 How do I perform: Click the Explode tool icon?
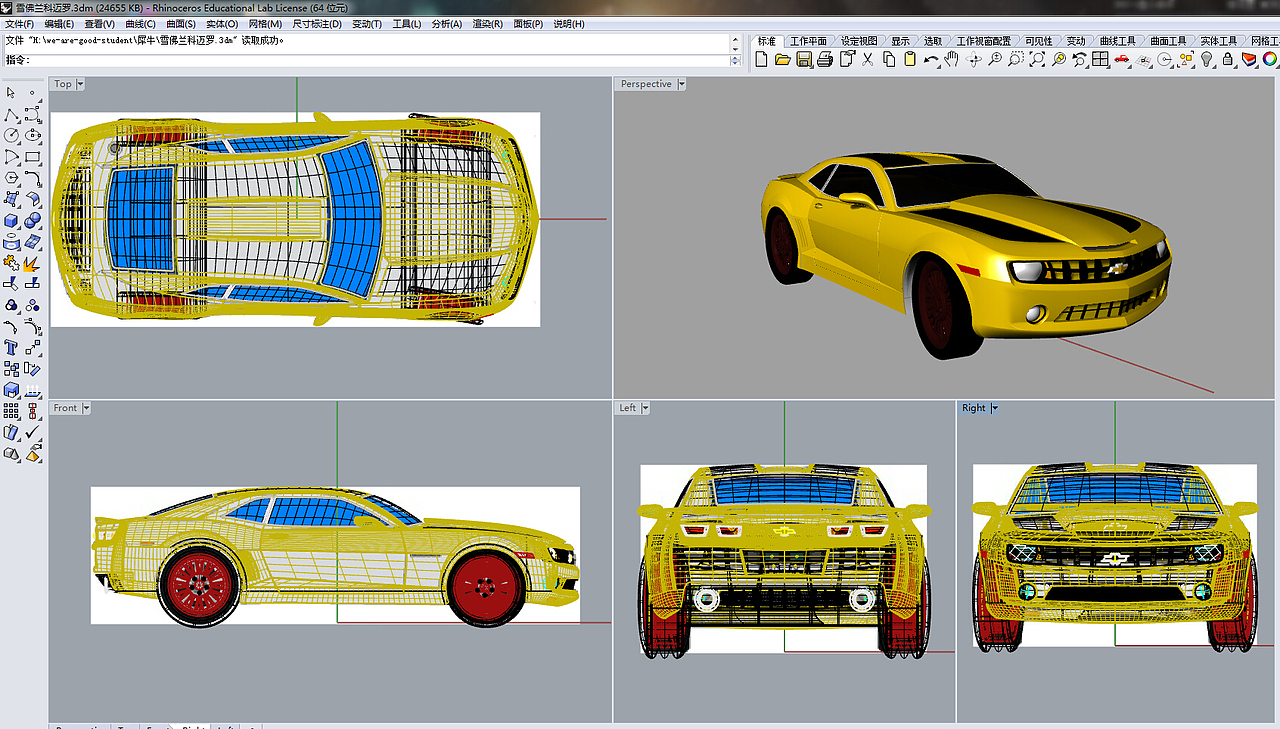click(33, 263)
